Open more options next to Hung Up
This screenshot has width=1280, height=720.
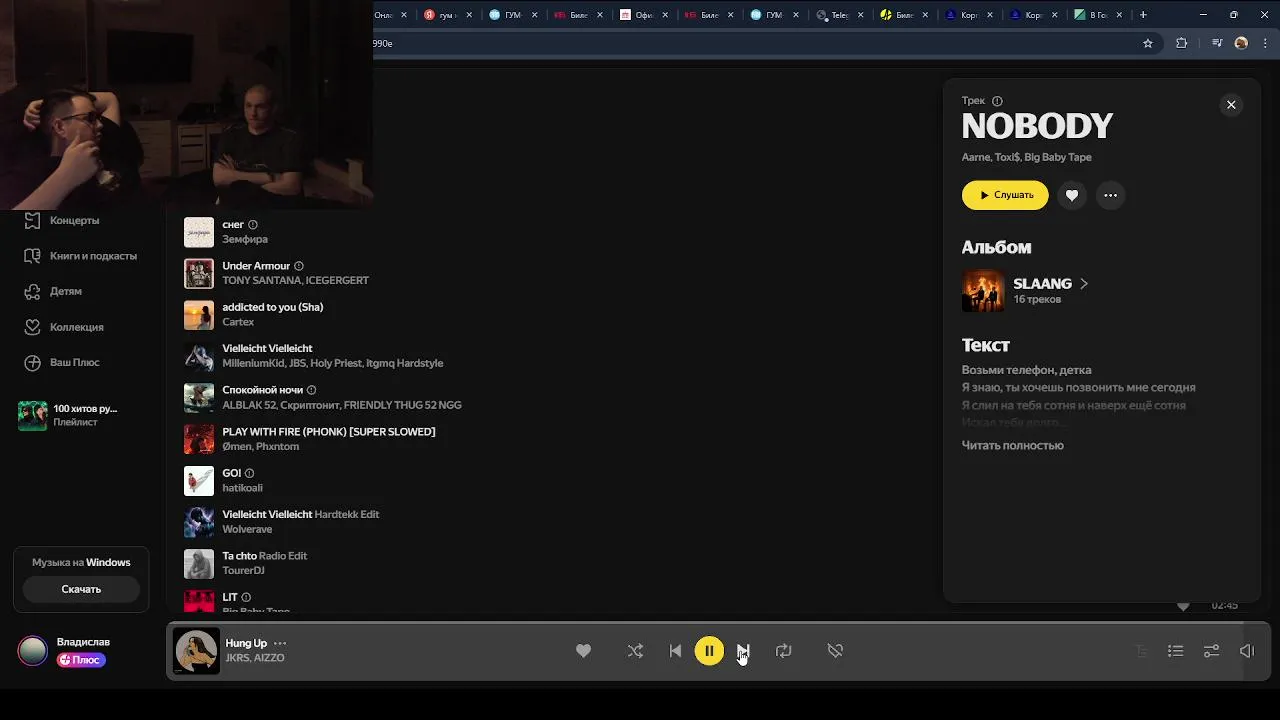click(x=280, y=643)
